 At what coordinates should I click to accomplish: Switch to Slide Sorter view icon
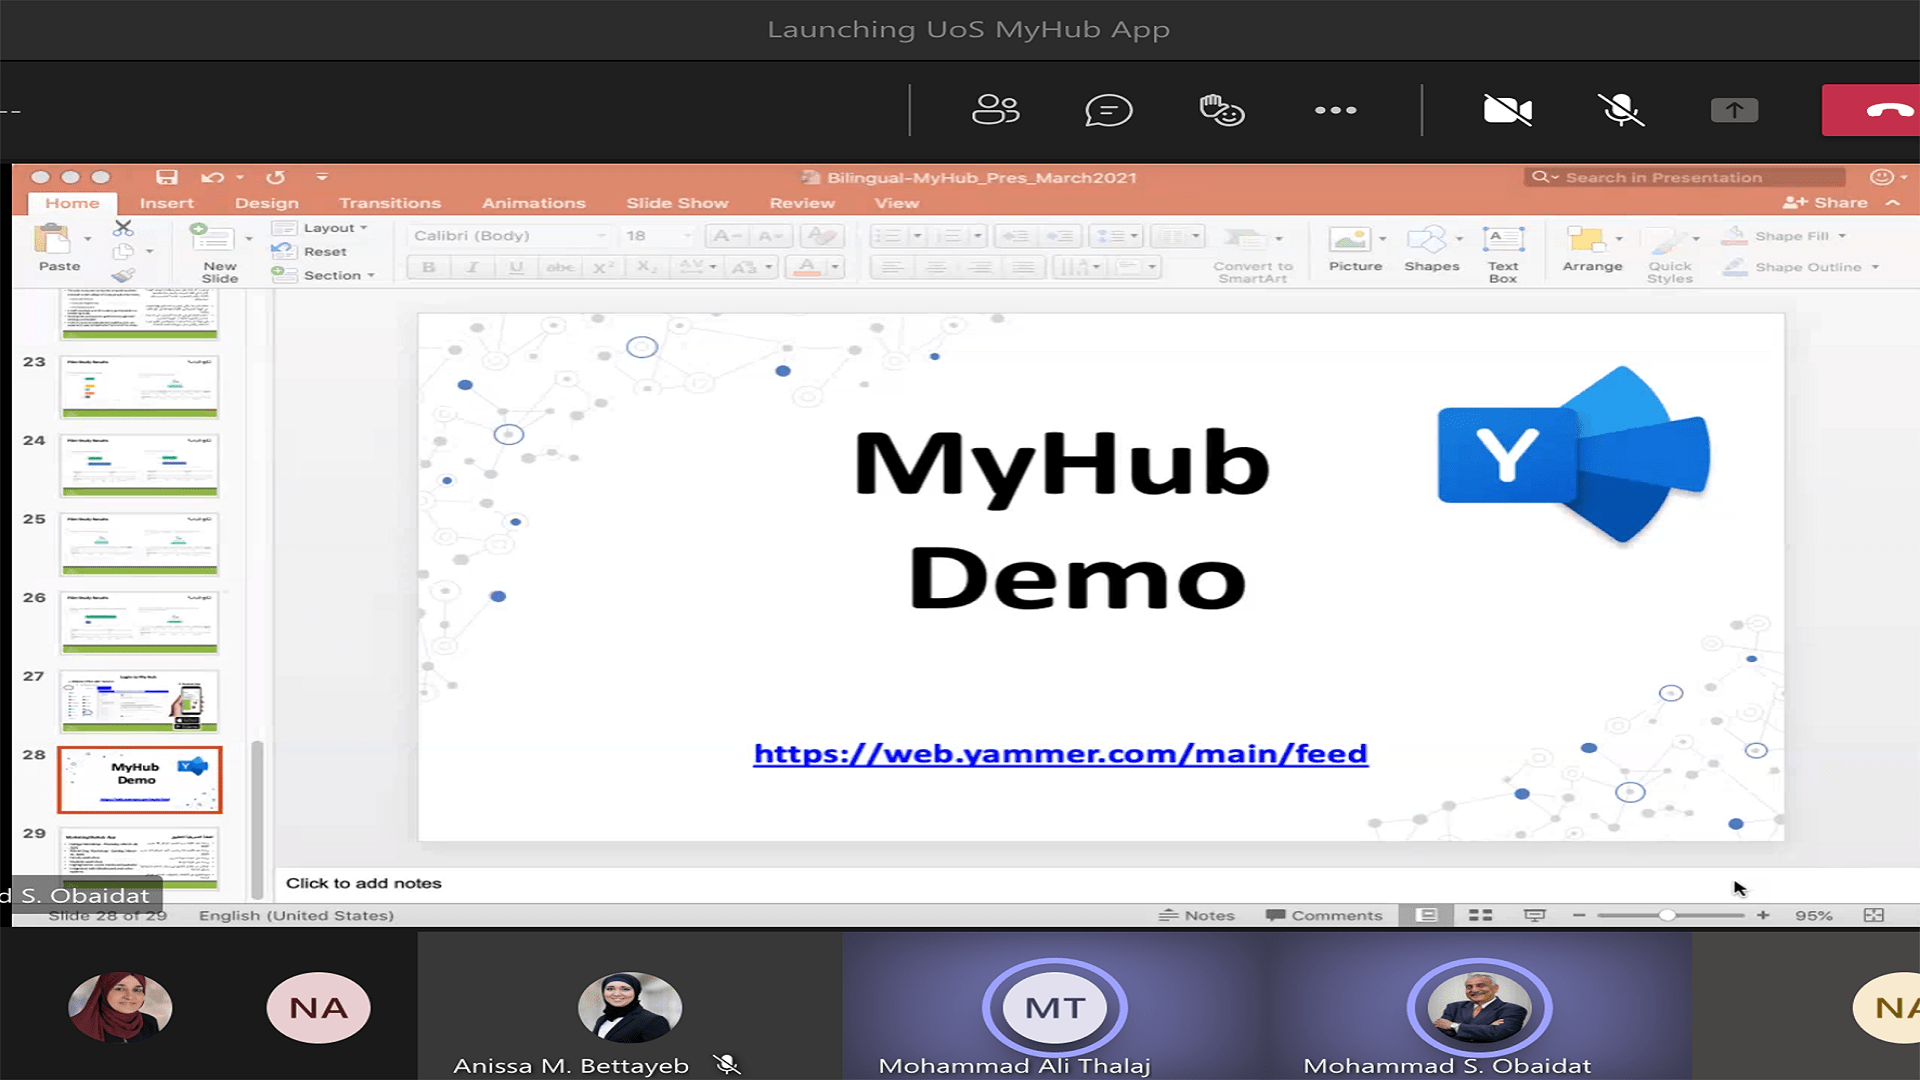[1480, 915]
